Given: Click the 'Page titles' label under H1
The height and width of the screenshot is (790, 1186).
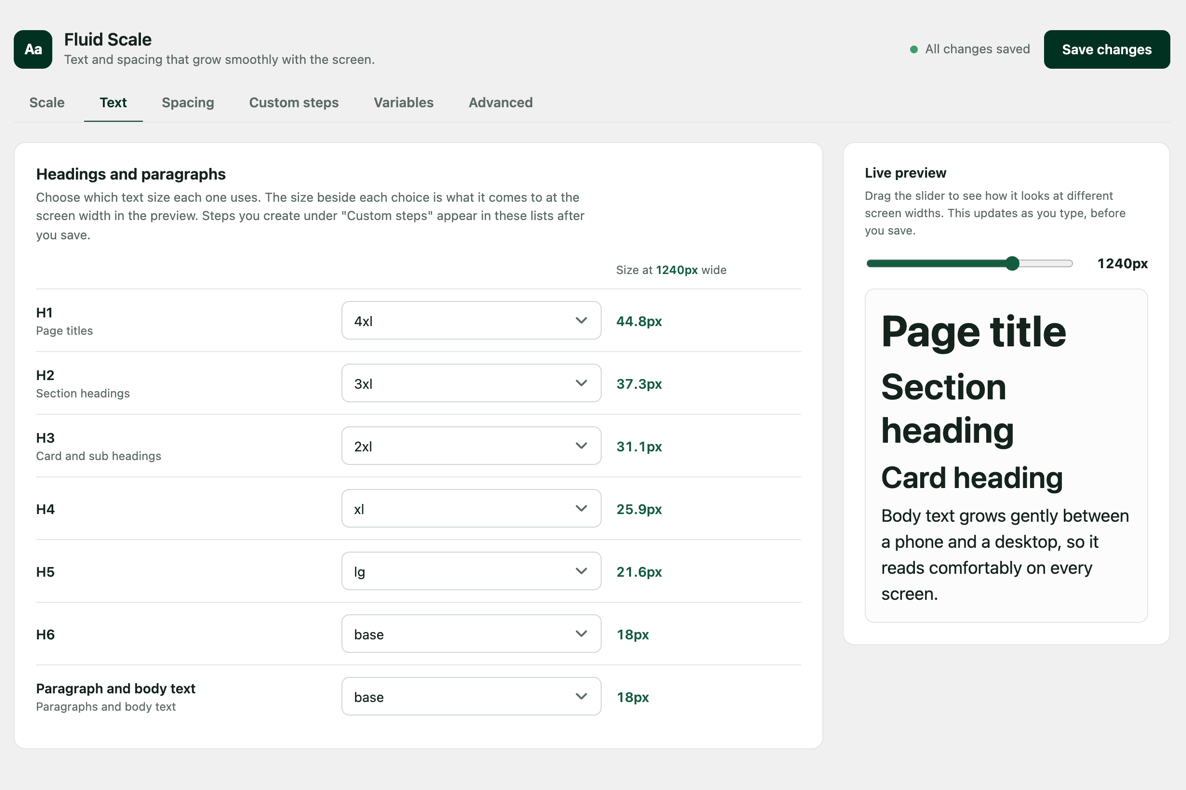Looking at the screenshot, I should [64, 331].
